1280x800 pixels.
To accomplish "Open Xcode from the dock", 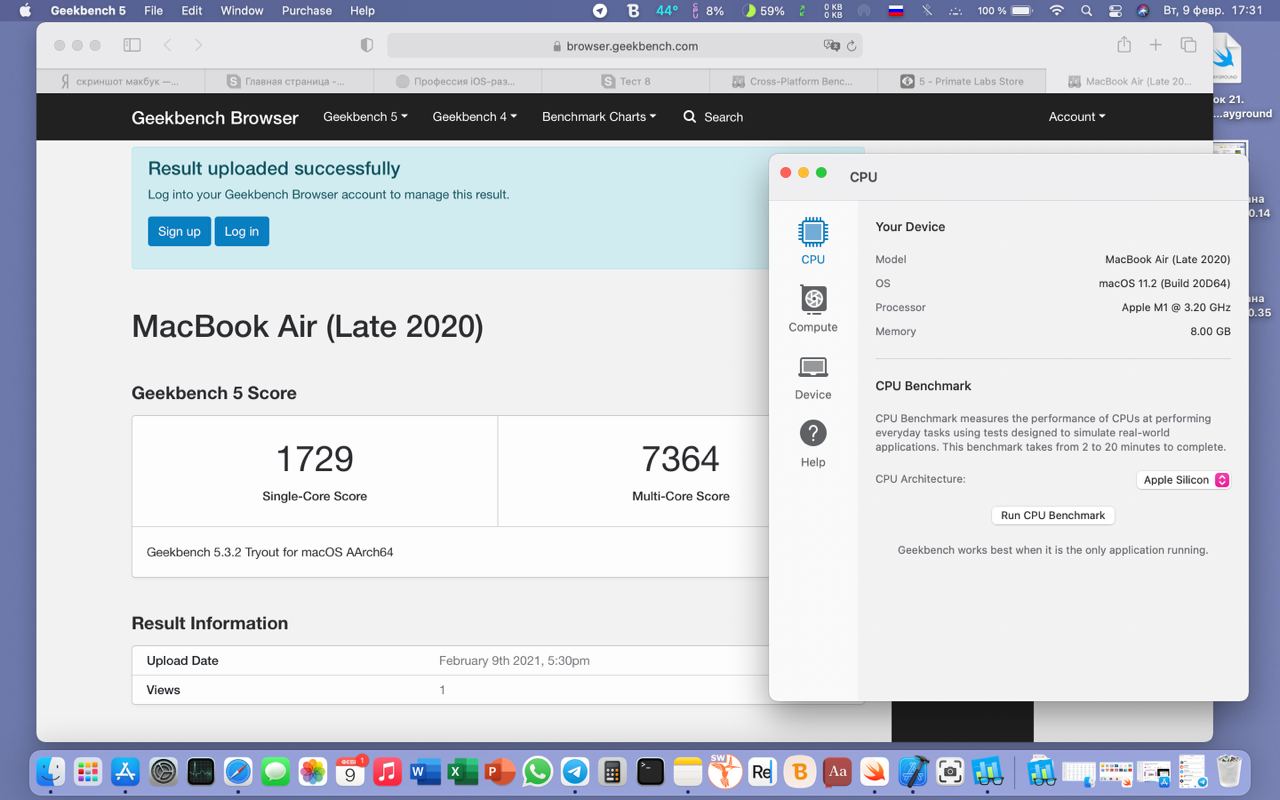I will (913, 772).
